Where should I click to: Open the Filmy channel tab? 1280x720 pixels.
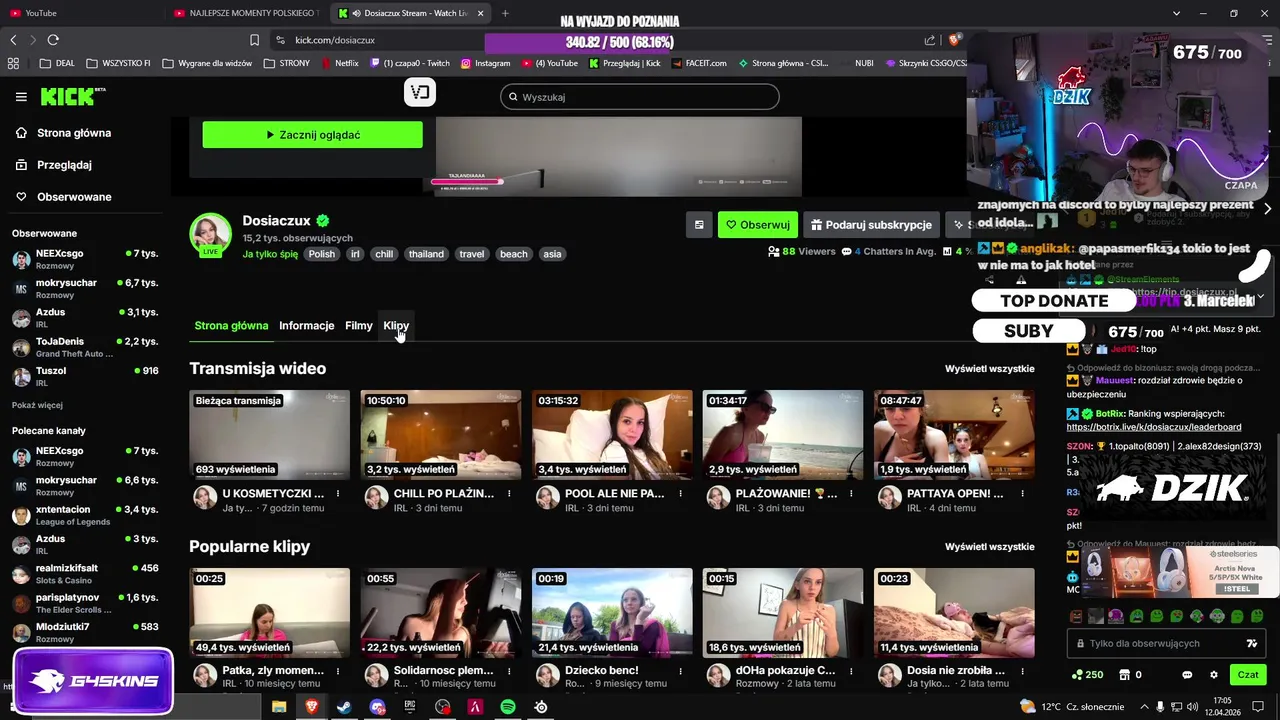pyautogui.click(x=359, y=326)
